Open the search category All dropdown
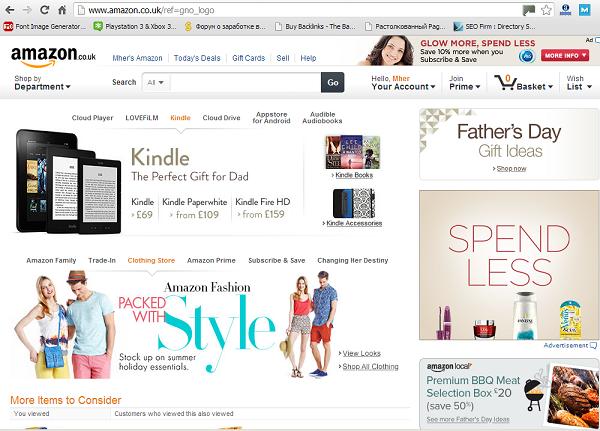600x431 pixels. tap(155, 82)
